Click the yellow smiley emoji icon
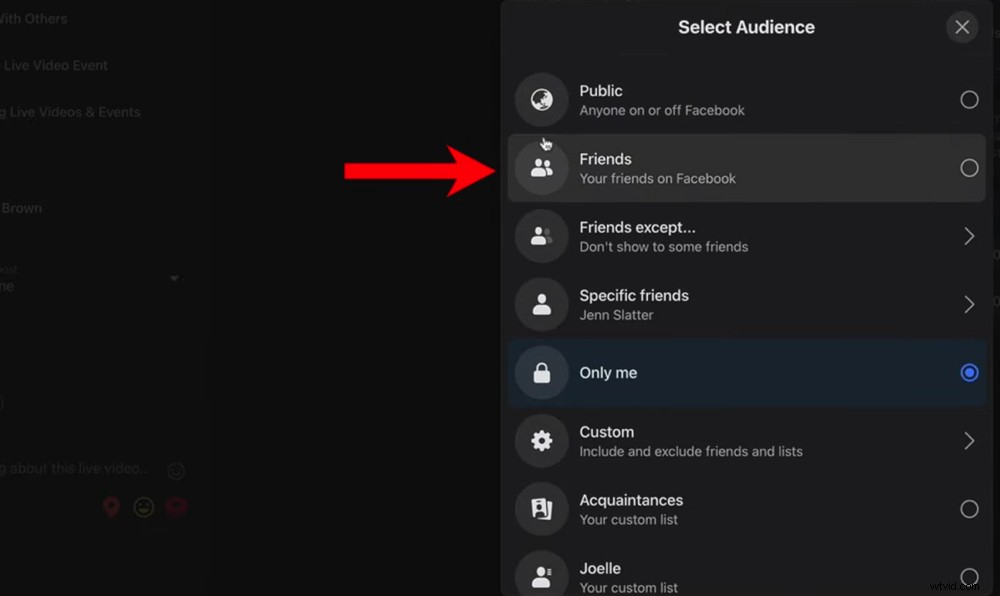The height and width of the screenshot is (596, 1000). tap(143, 507)
